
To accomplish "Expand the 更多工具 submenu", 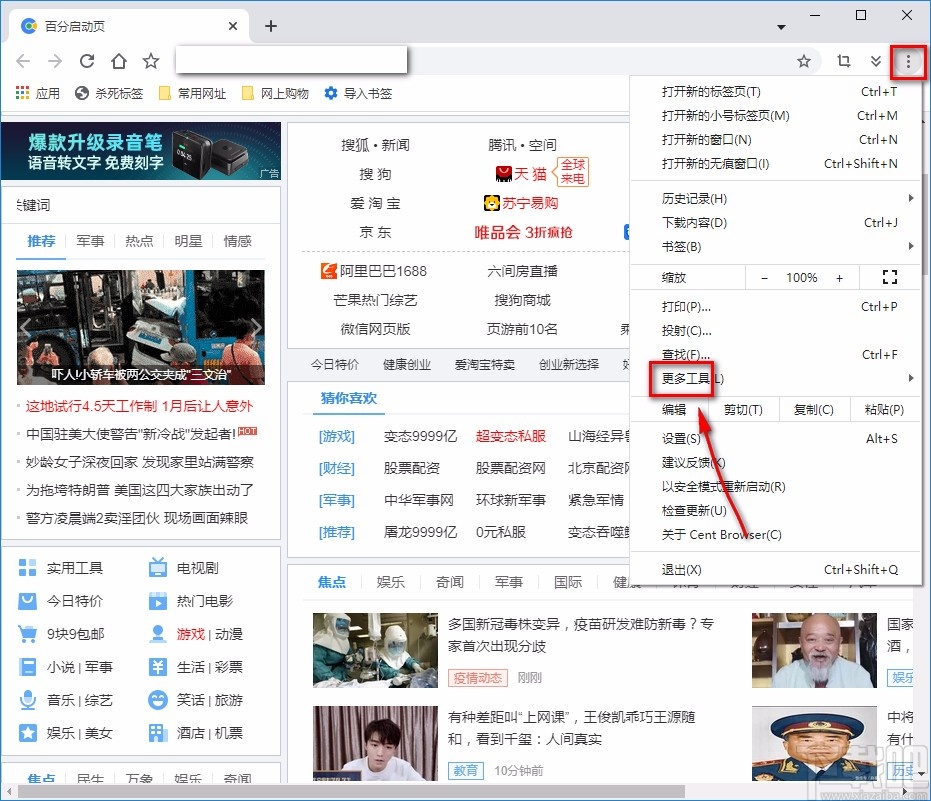I will point(692,379).
